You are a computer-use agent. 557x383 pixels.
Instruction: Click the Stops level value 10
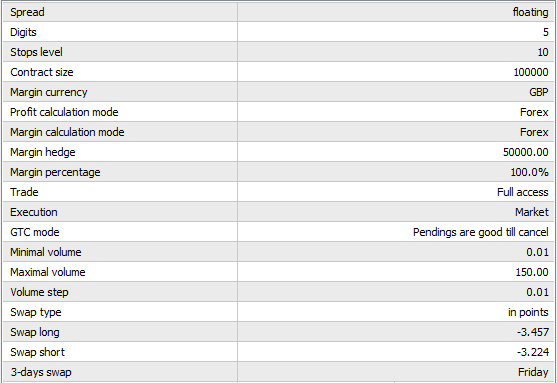[x=543, y=52]
